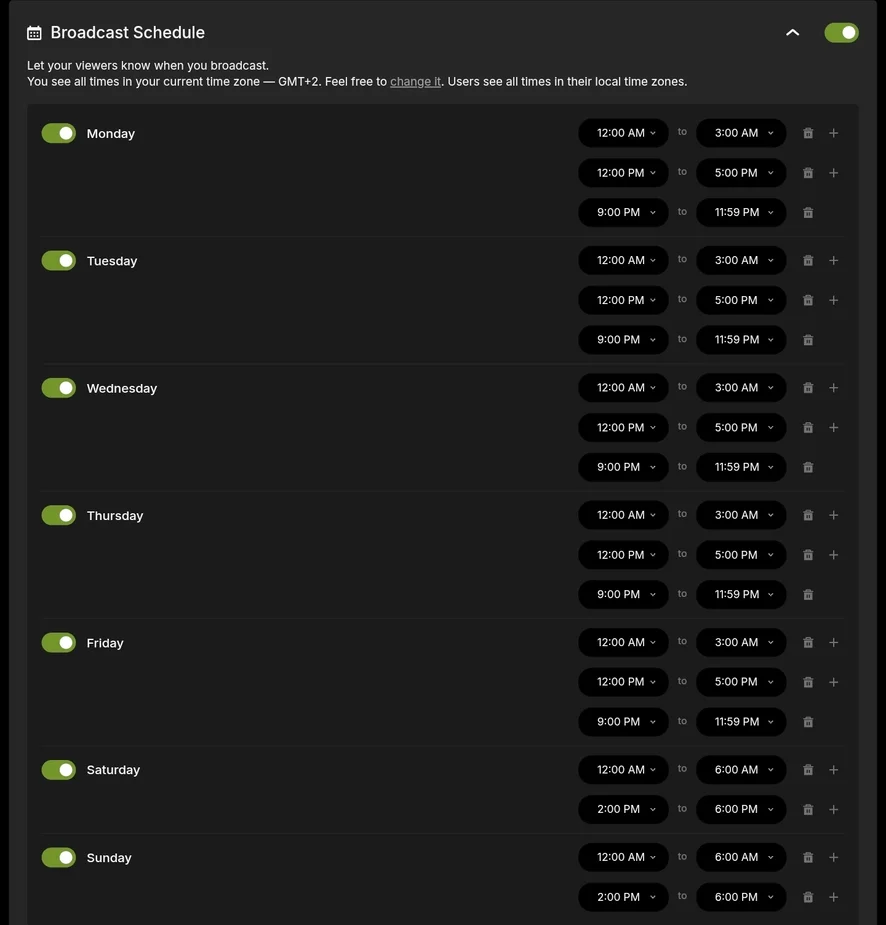Add a slot after Wednesday's 12:00 AM row
886x925 pixels.
pyautogui.click(x=834, y=388)
